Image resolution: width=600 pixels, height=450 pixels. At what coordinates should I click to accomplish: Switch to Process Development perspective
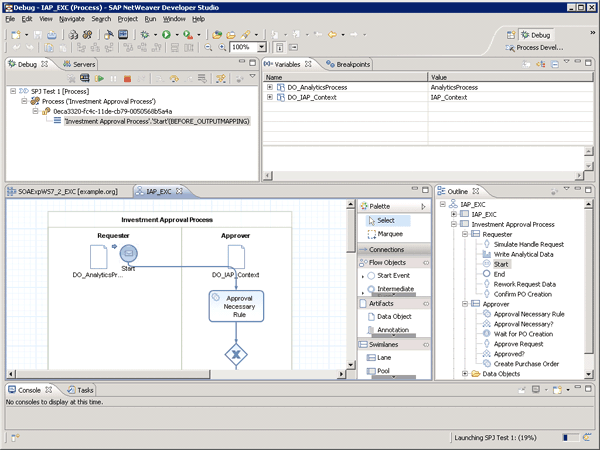tap(541, 47)
